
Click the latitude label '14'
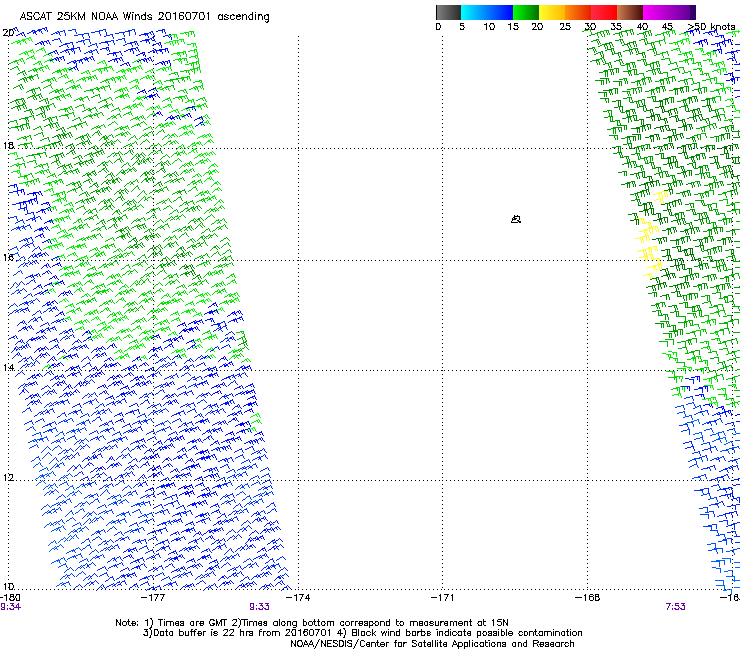point(8,367)
